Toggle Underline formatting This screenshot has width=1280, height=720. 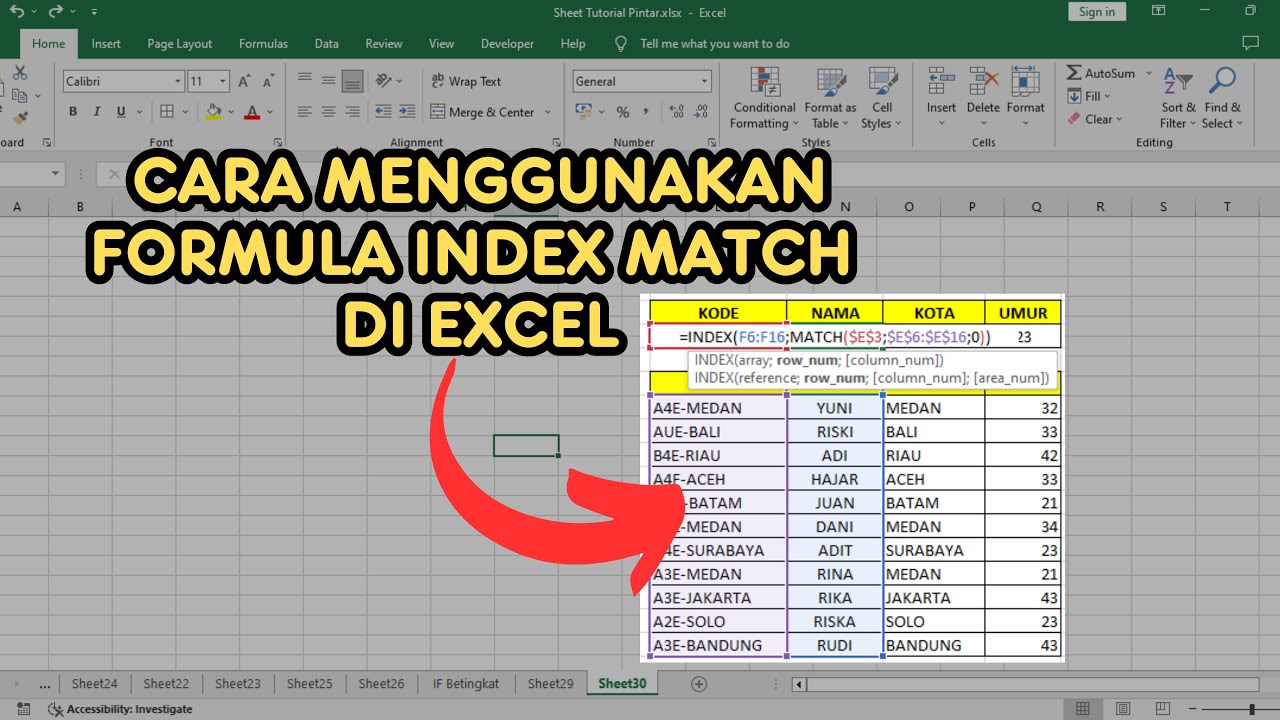pos(120,112)
